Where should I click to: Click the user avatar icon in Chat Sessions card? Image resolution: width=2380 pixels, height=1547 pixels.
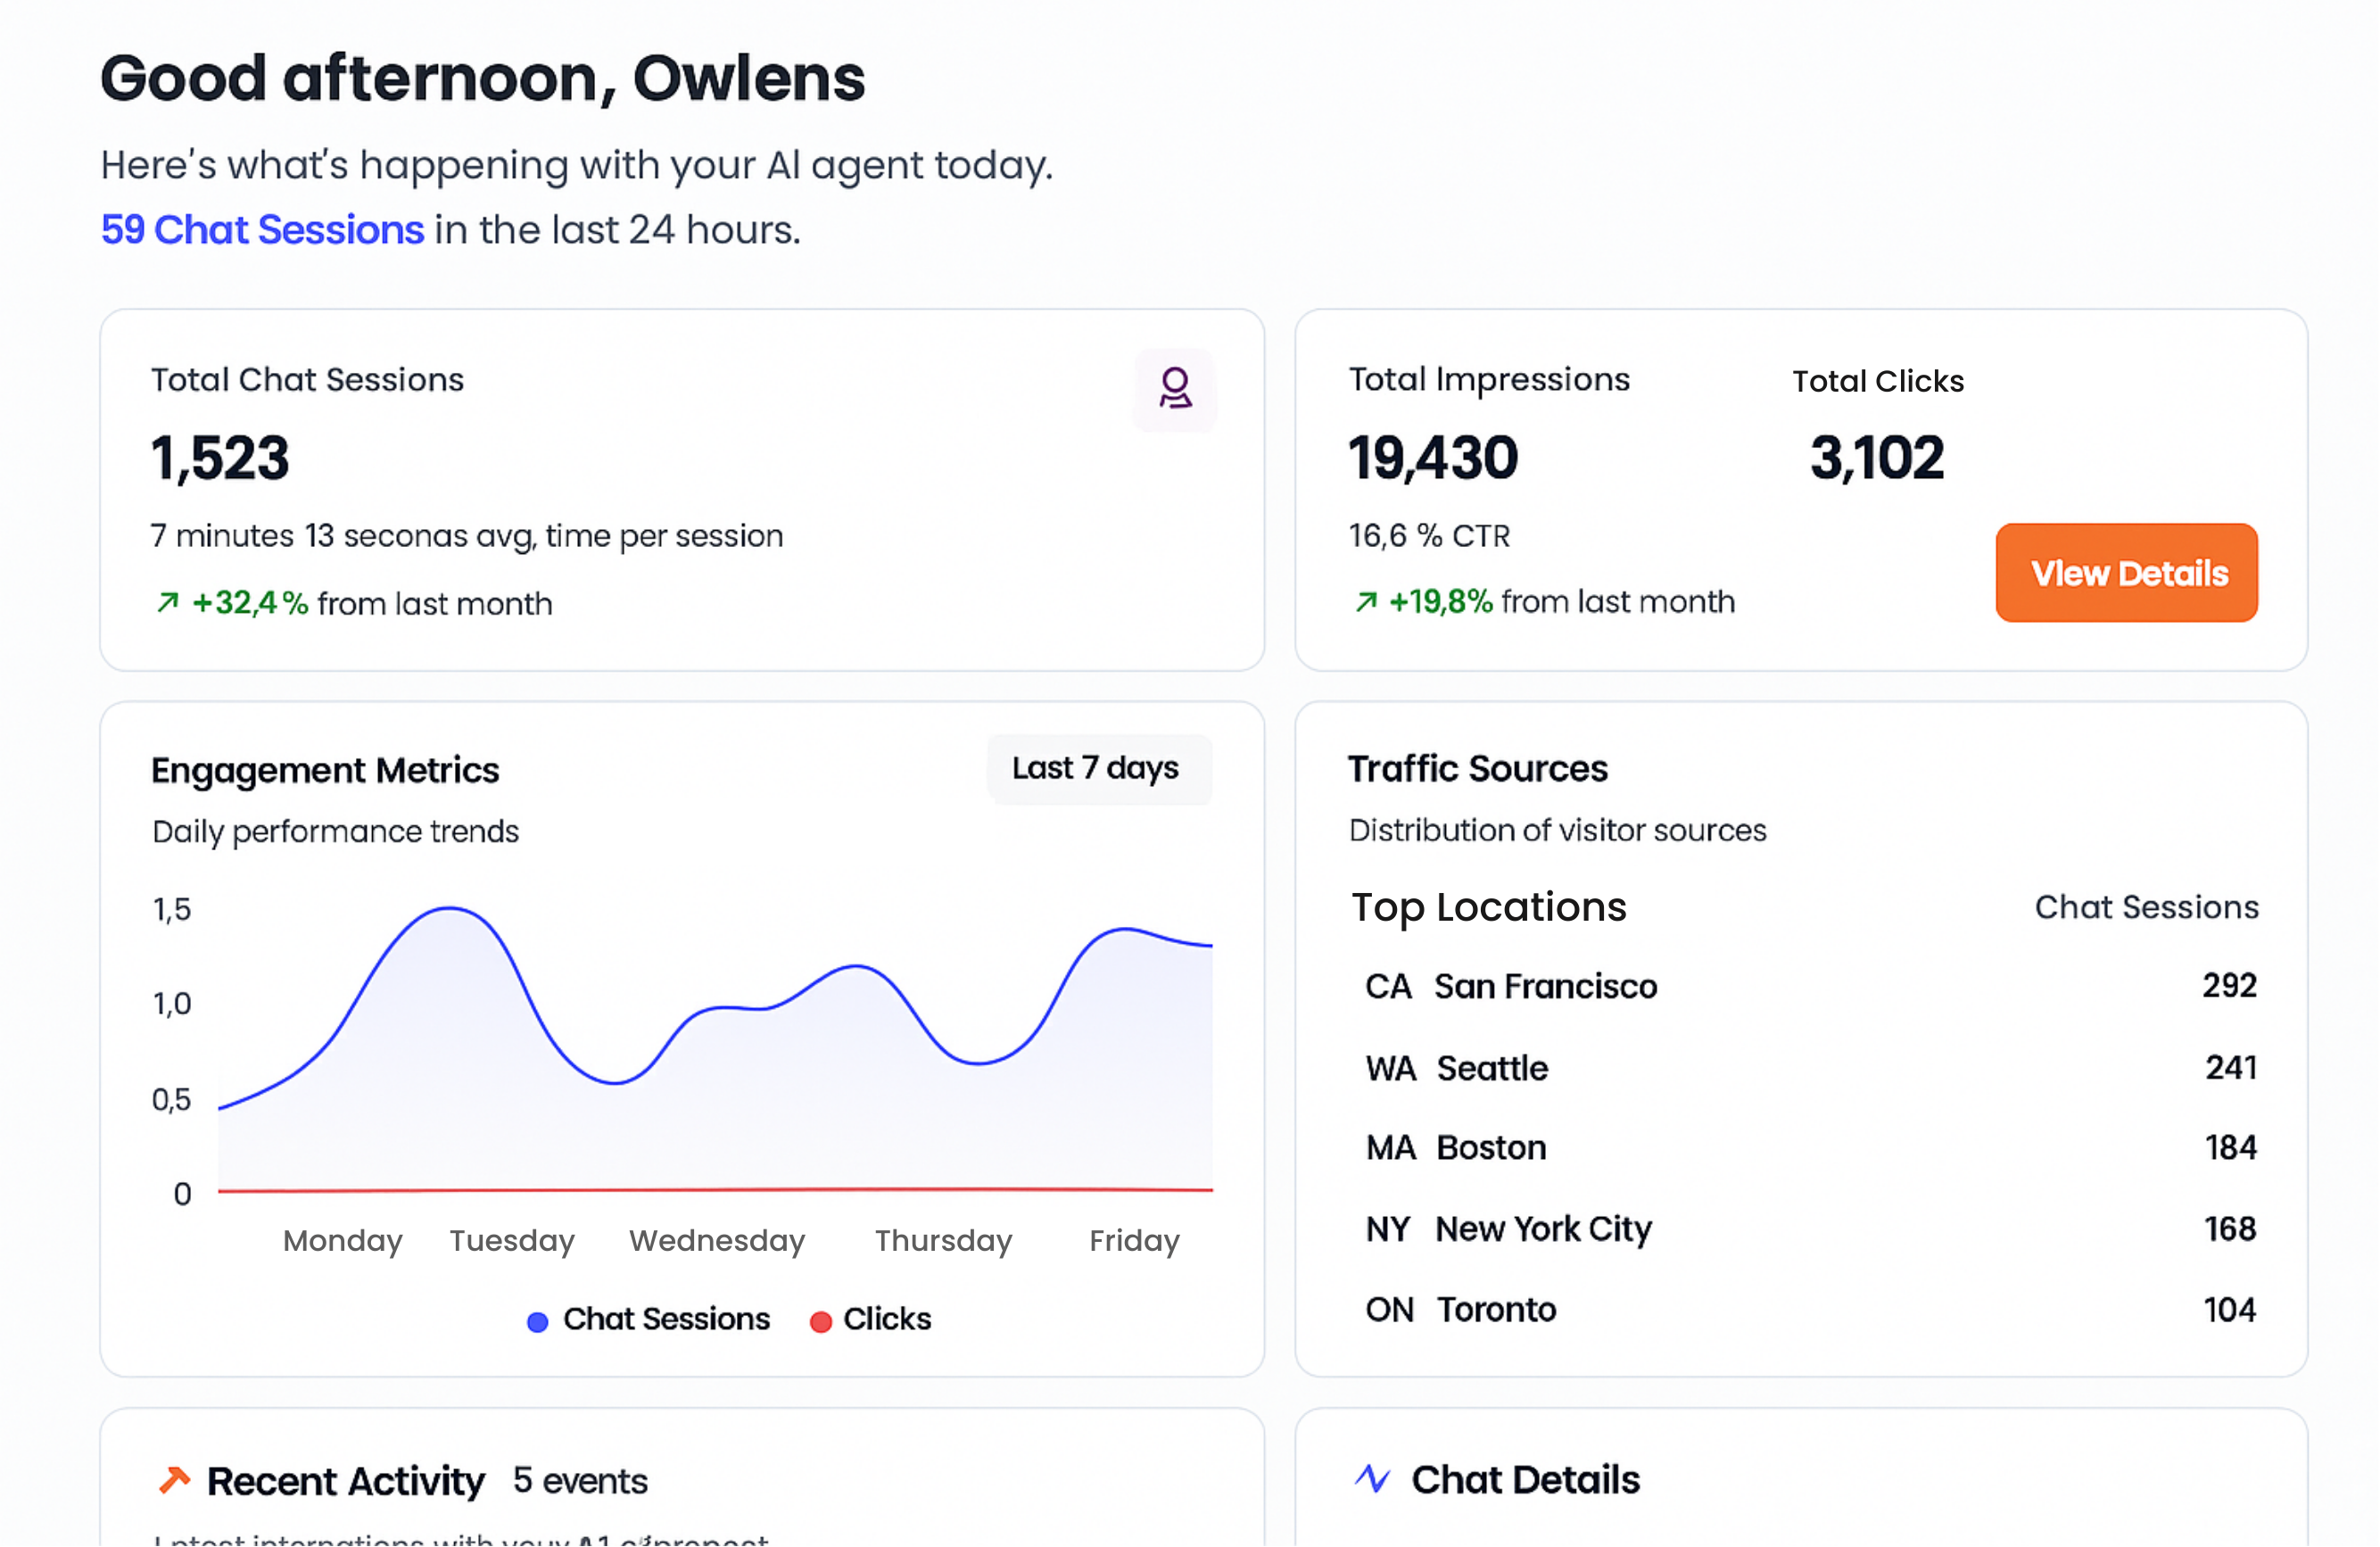pyautogui.click(x=1174, y=389)
